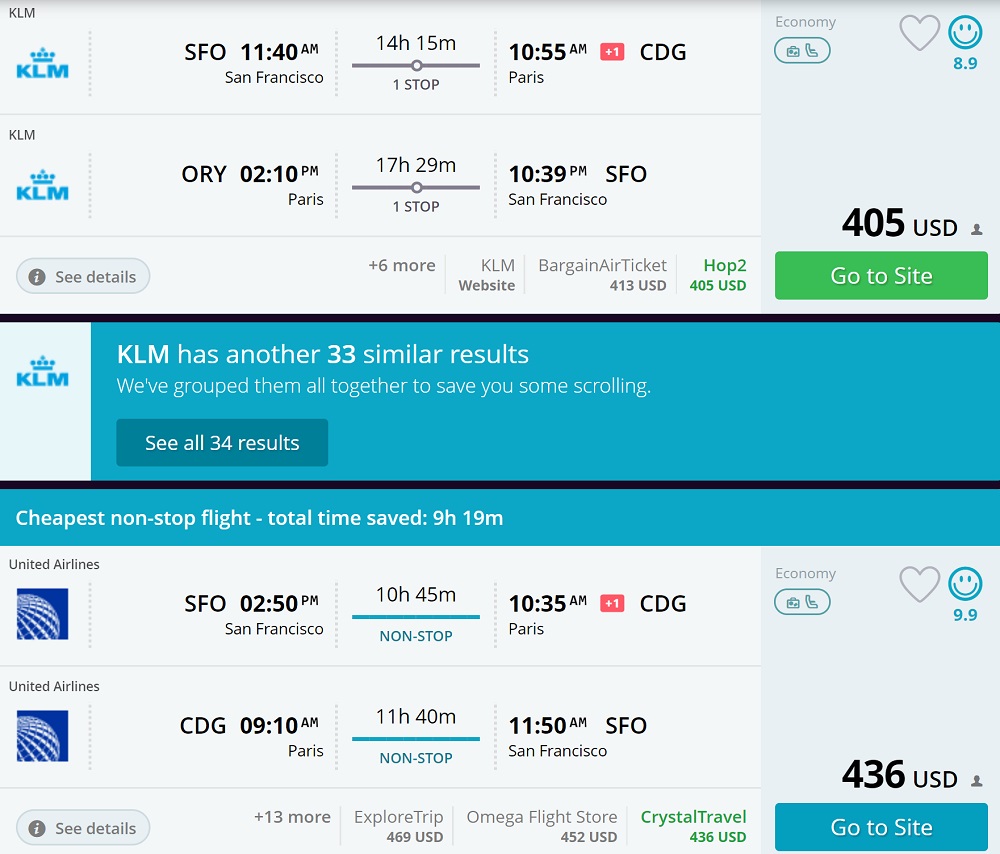Favorite the United Airlines flight heart
Viewport: 1000px width, 854px height.
pos(919,584)
